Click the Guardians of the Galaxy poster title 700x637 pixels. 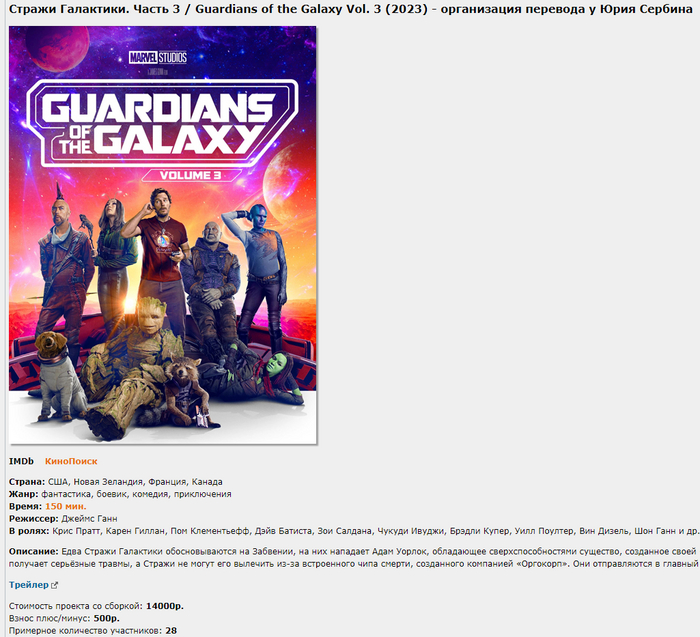click(162, 123)
